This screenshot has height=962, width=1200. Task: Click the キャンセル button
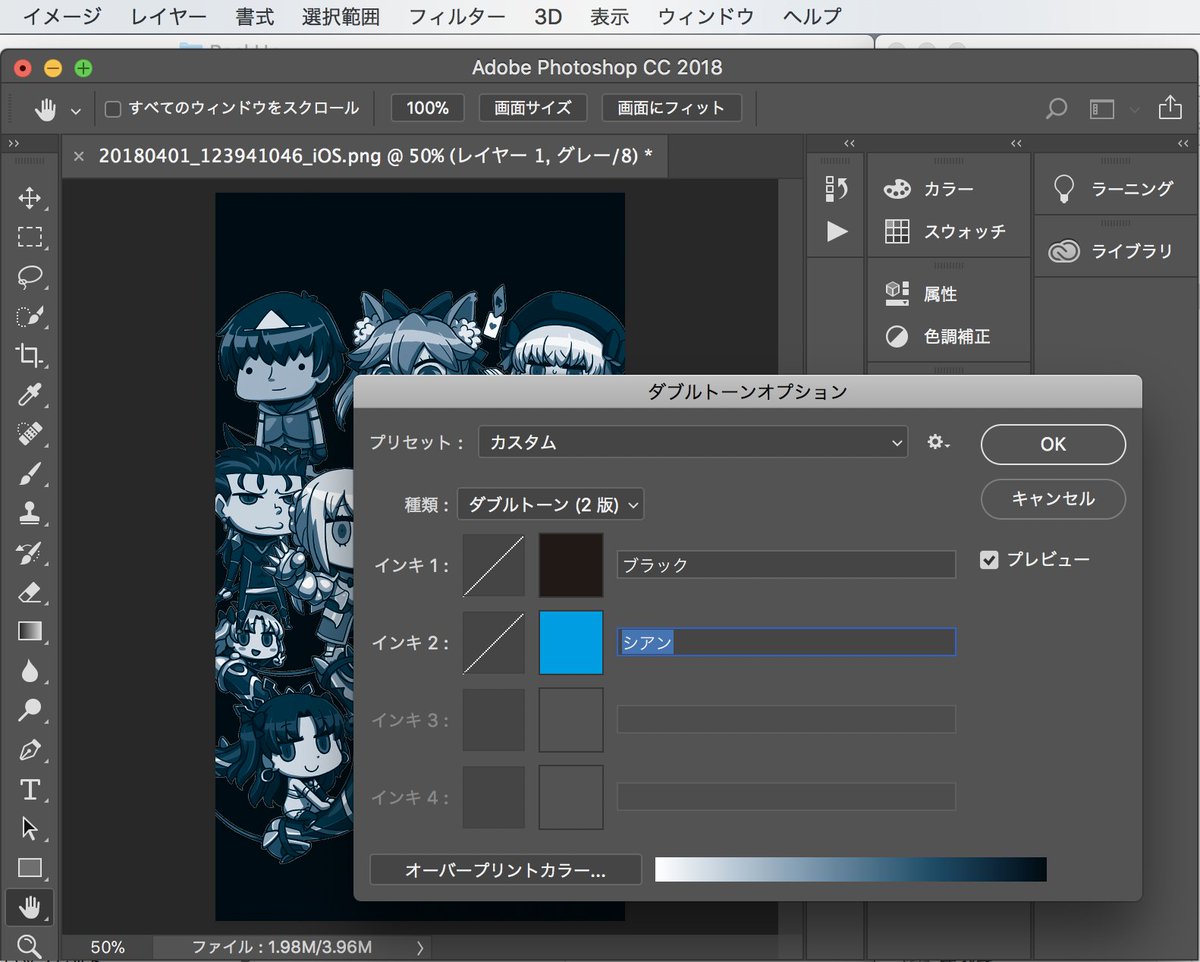point(1053,498)
